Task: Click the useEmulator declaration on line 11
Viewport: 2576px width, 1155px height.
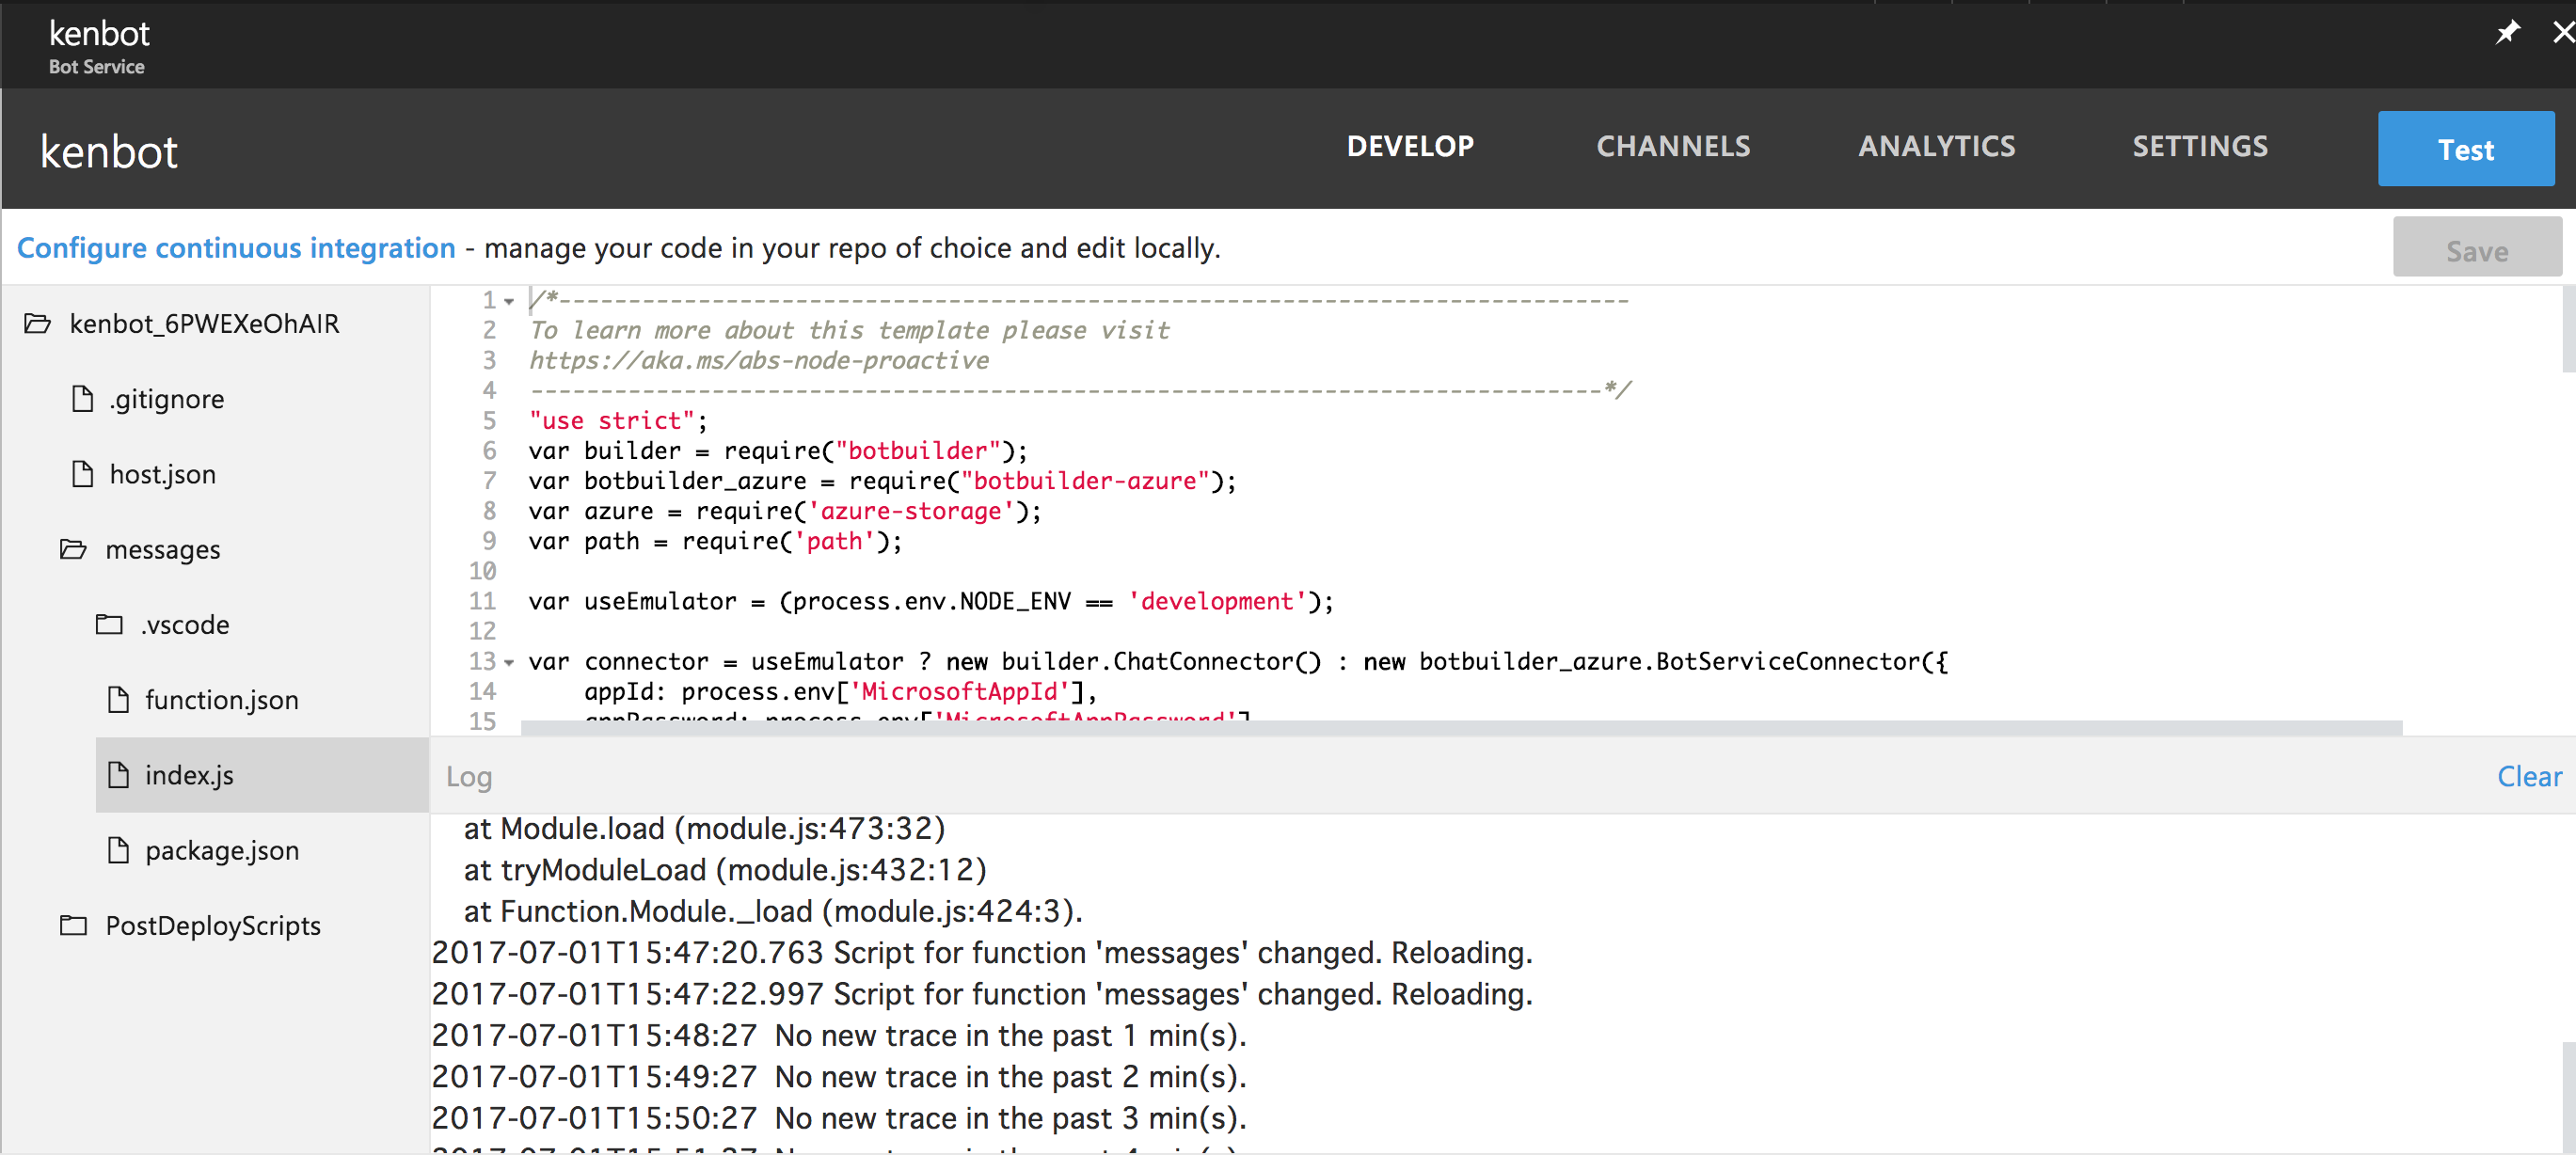Action: [931, 601]
